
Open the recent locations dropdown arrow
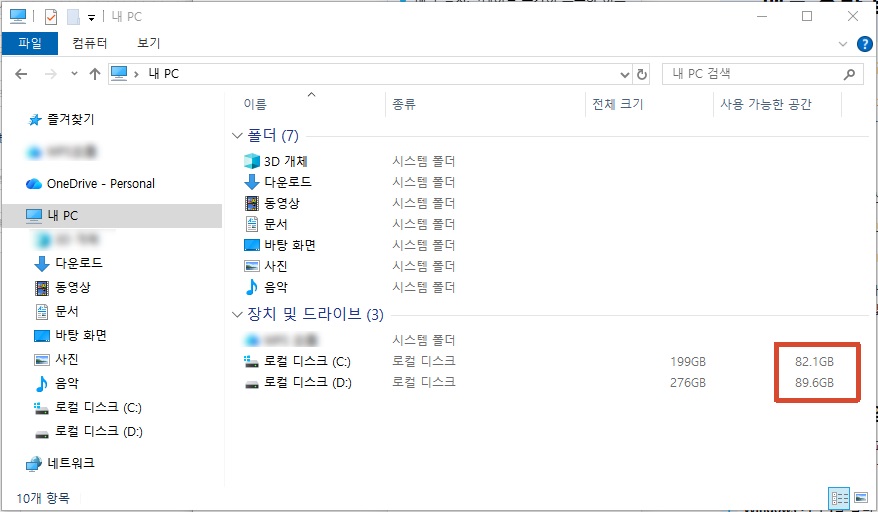pyautogui.click(x=74, y=74)
